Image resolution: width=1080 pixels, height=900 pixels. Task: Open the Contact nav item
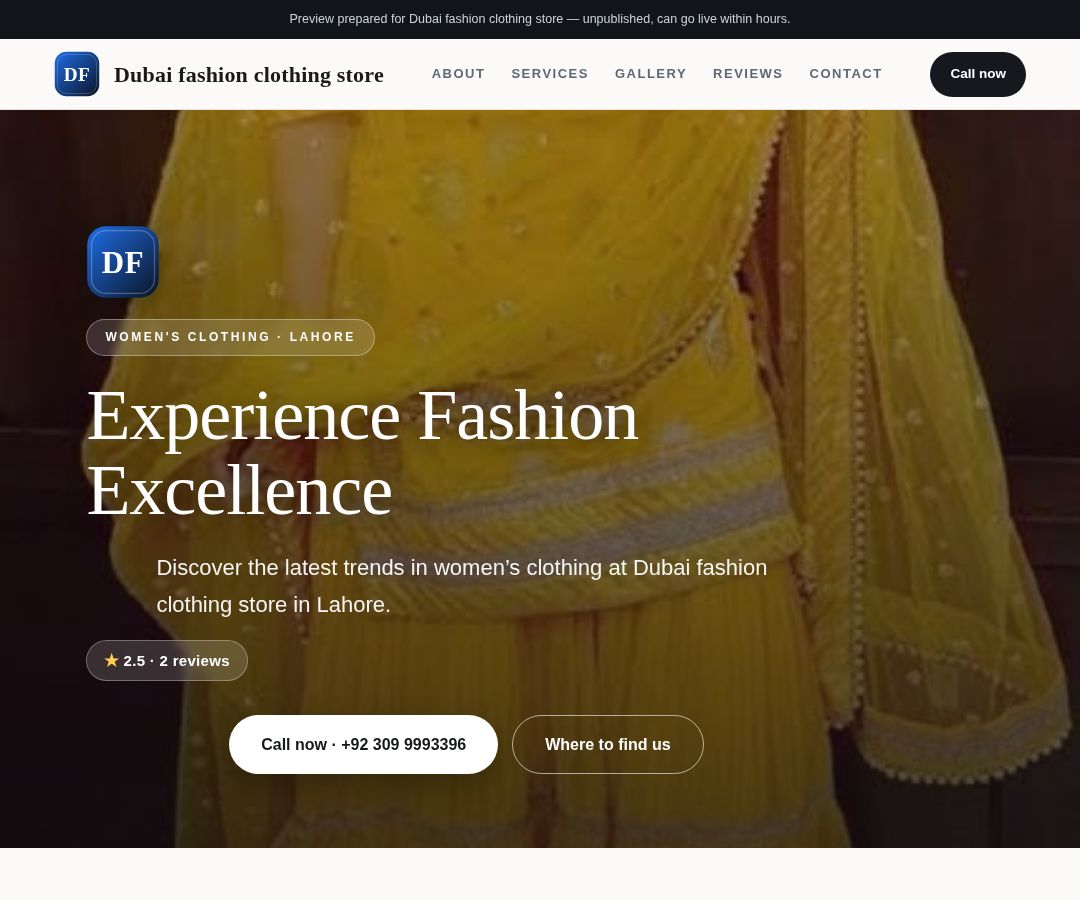(x=845, y=74)
